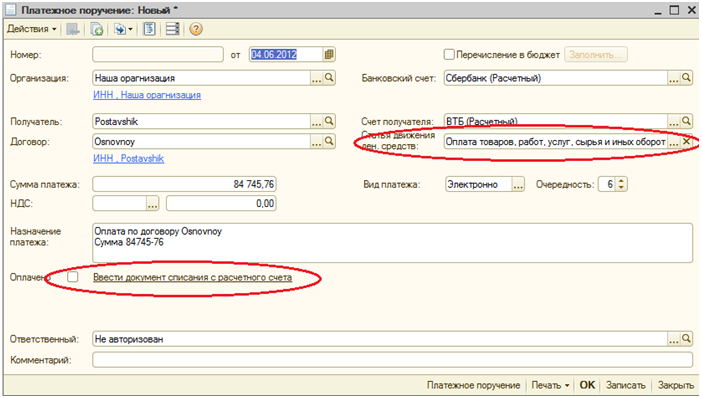Click the Назначение платежа text area
Viewport: 702px width, 398px height.
point(393,243)
